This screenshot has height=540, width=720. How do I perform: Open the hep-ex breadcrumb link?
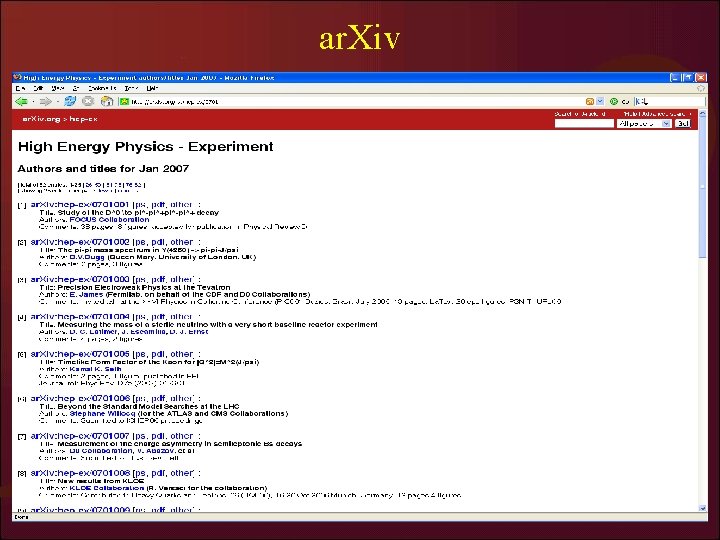(x=84, y=119)
